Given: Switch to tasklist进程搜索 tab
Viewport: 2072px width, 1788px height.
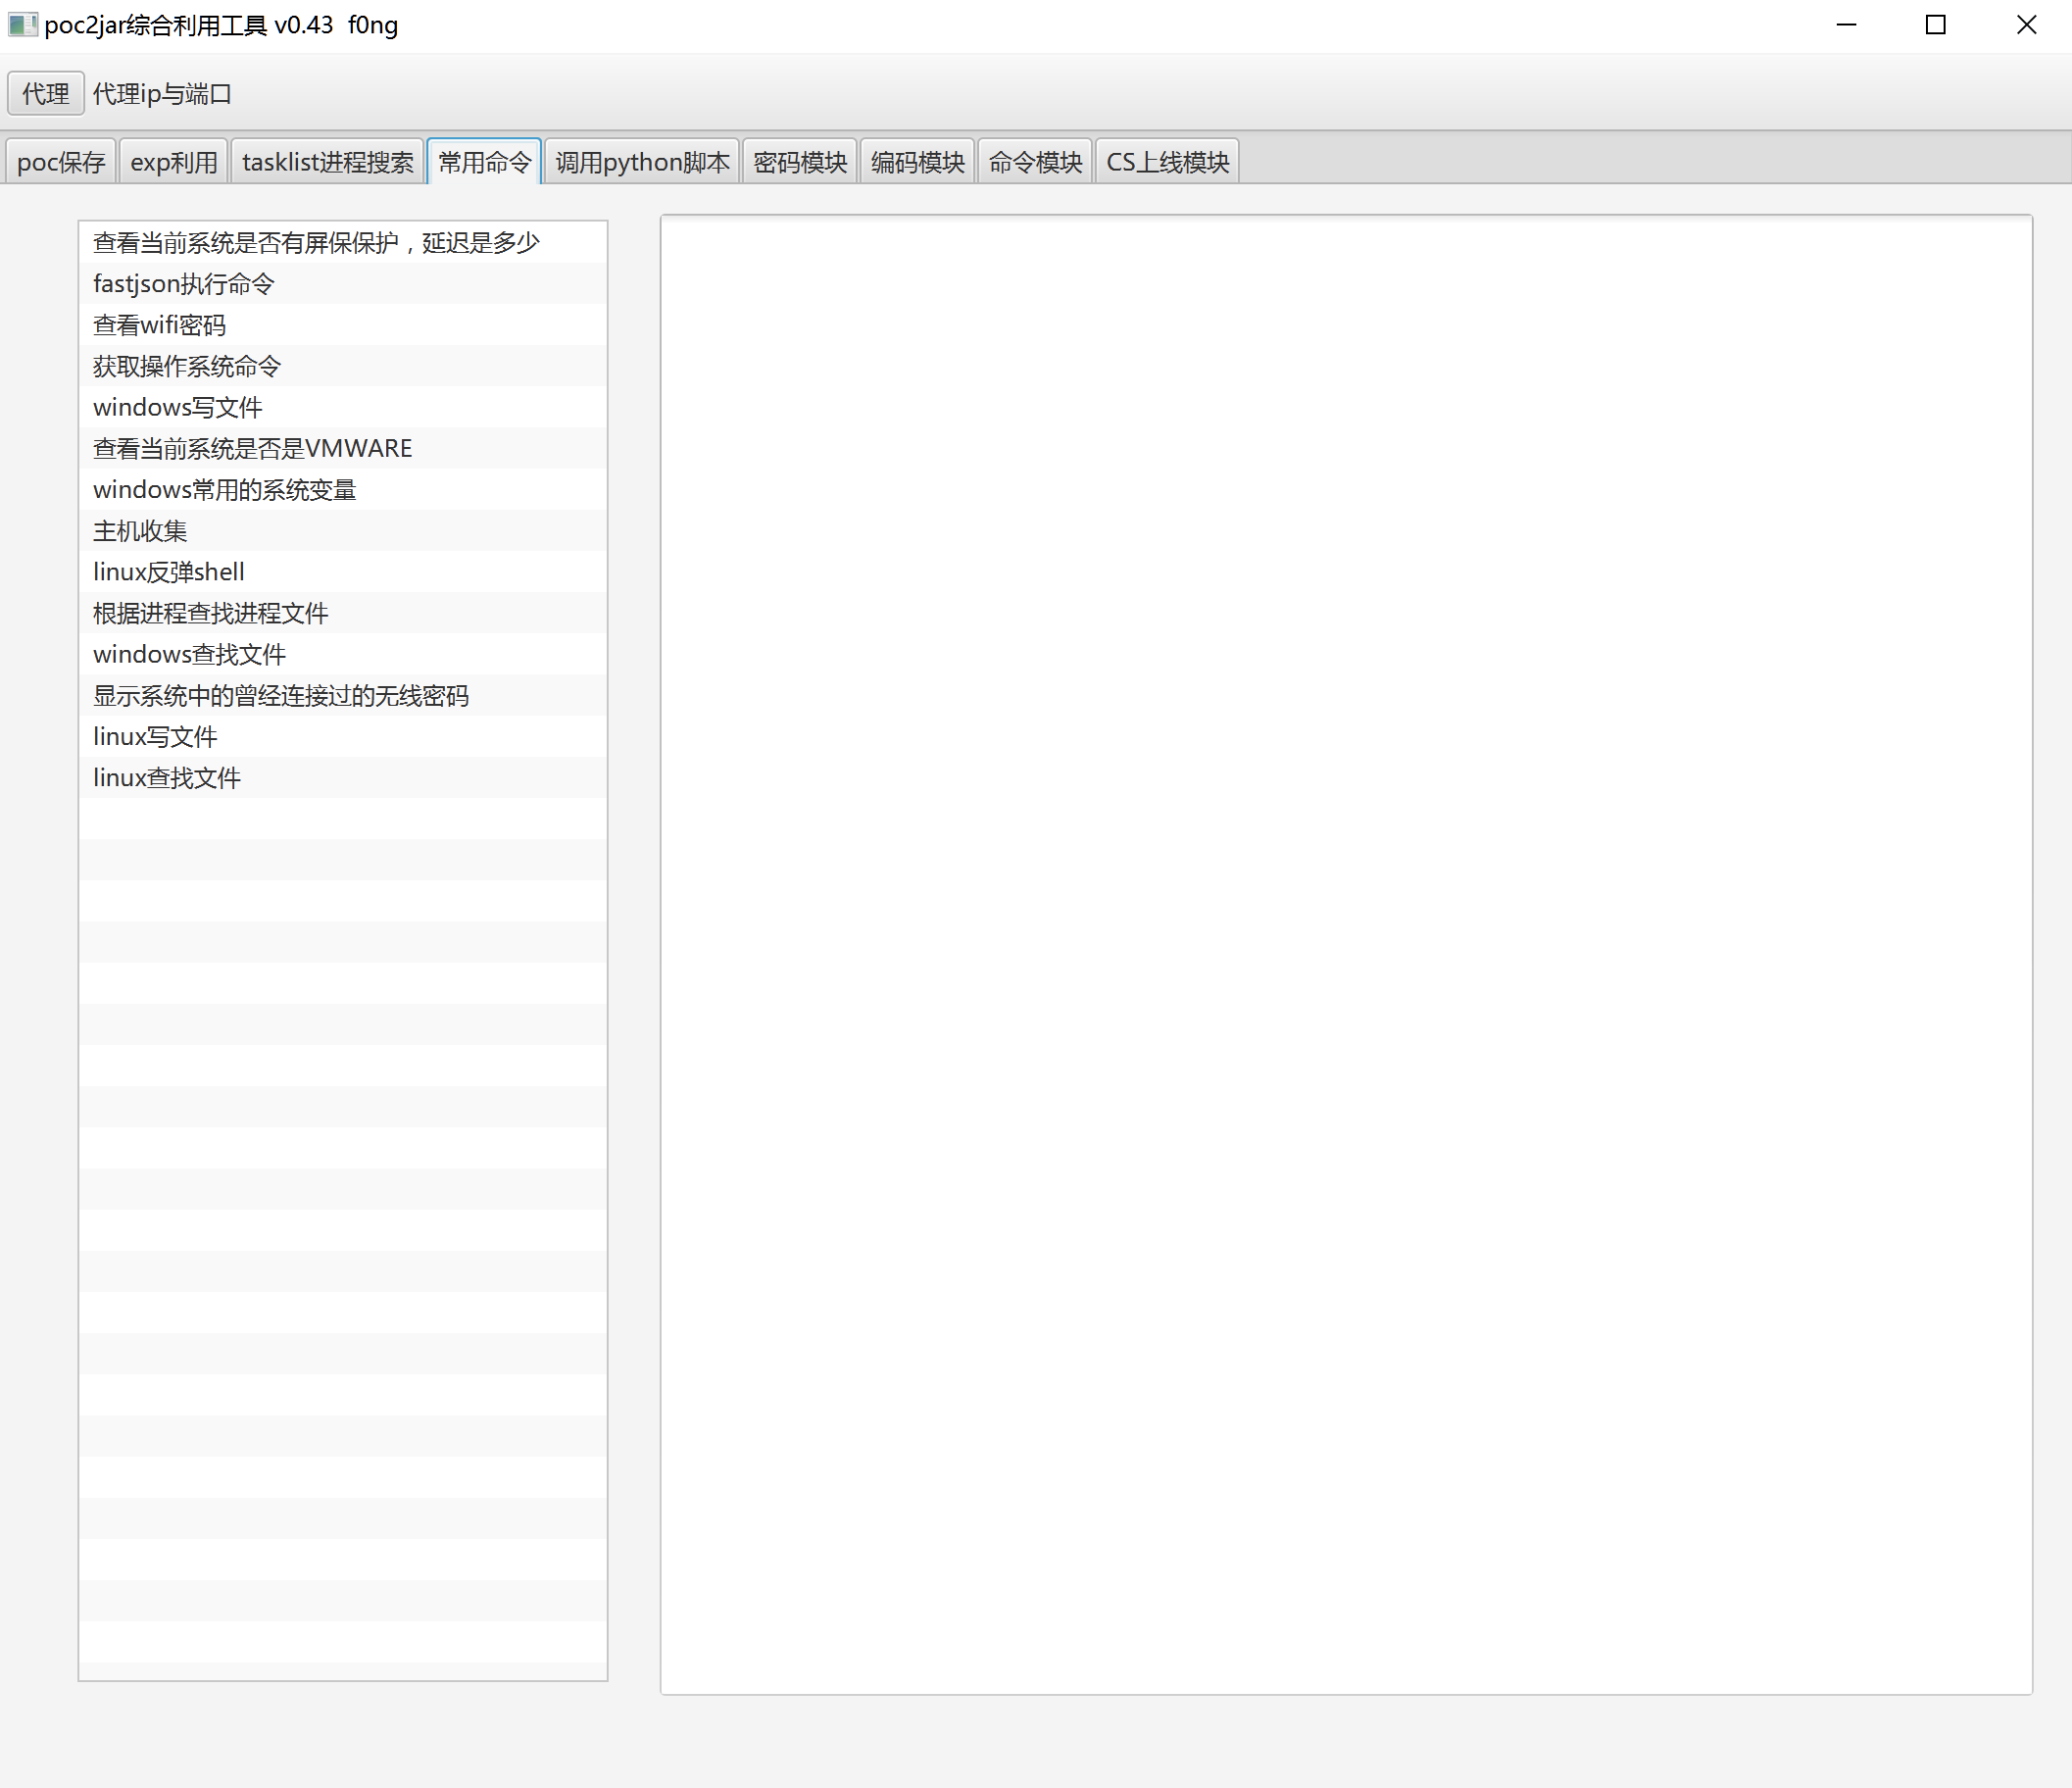Looking at the screenshot, I should click(327, 162).
